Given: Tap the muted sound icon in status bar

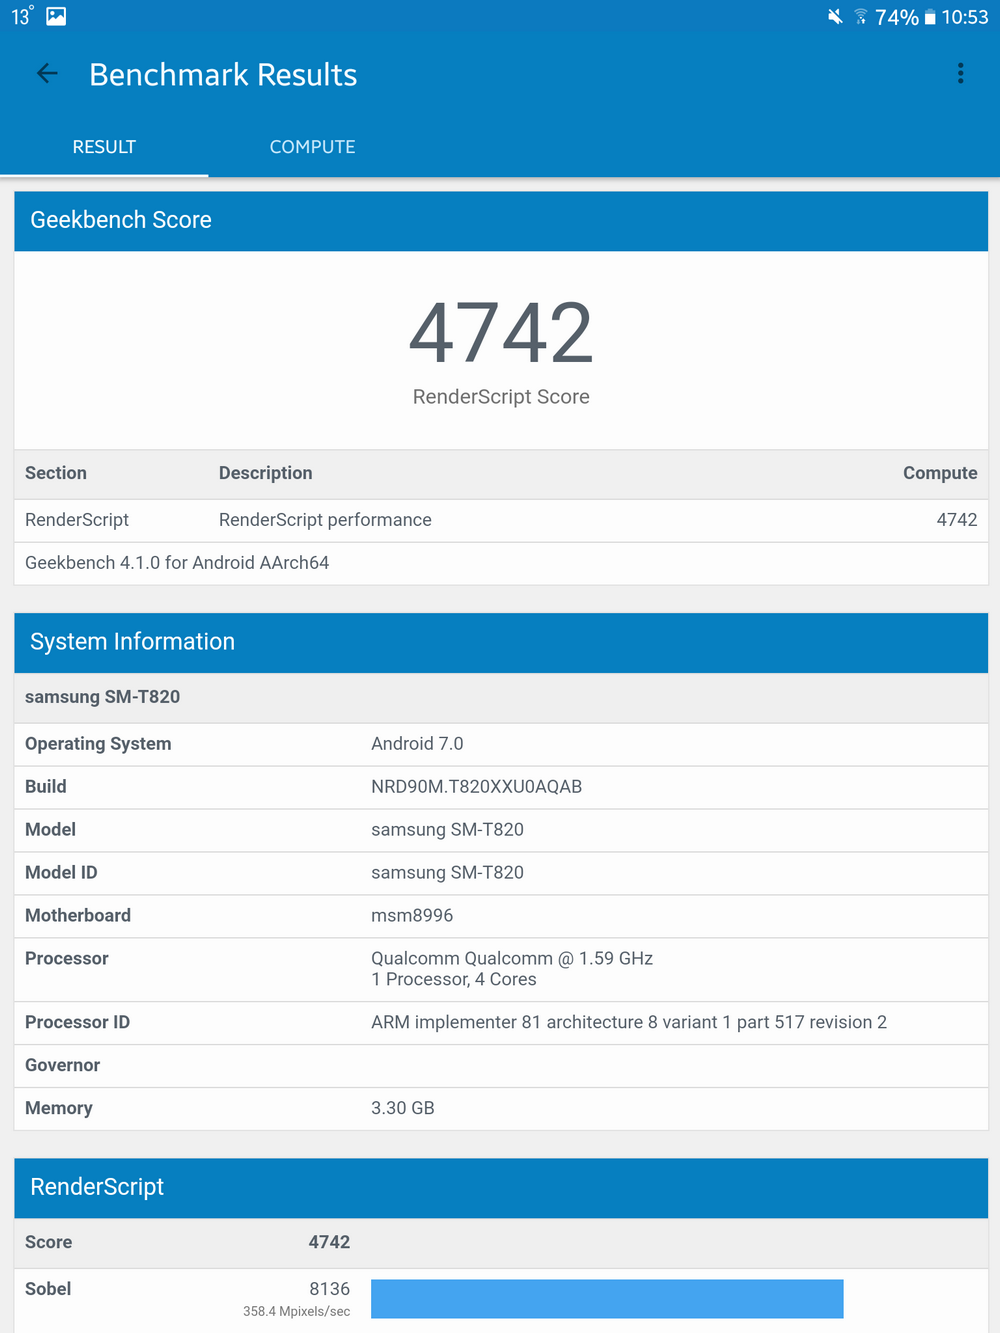Looking at the screenshot, I should click(x=835, y=16).
